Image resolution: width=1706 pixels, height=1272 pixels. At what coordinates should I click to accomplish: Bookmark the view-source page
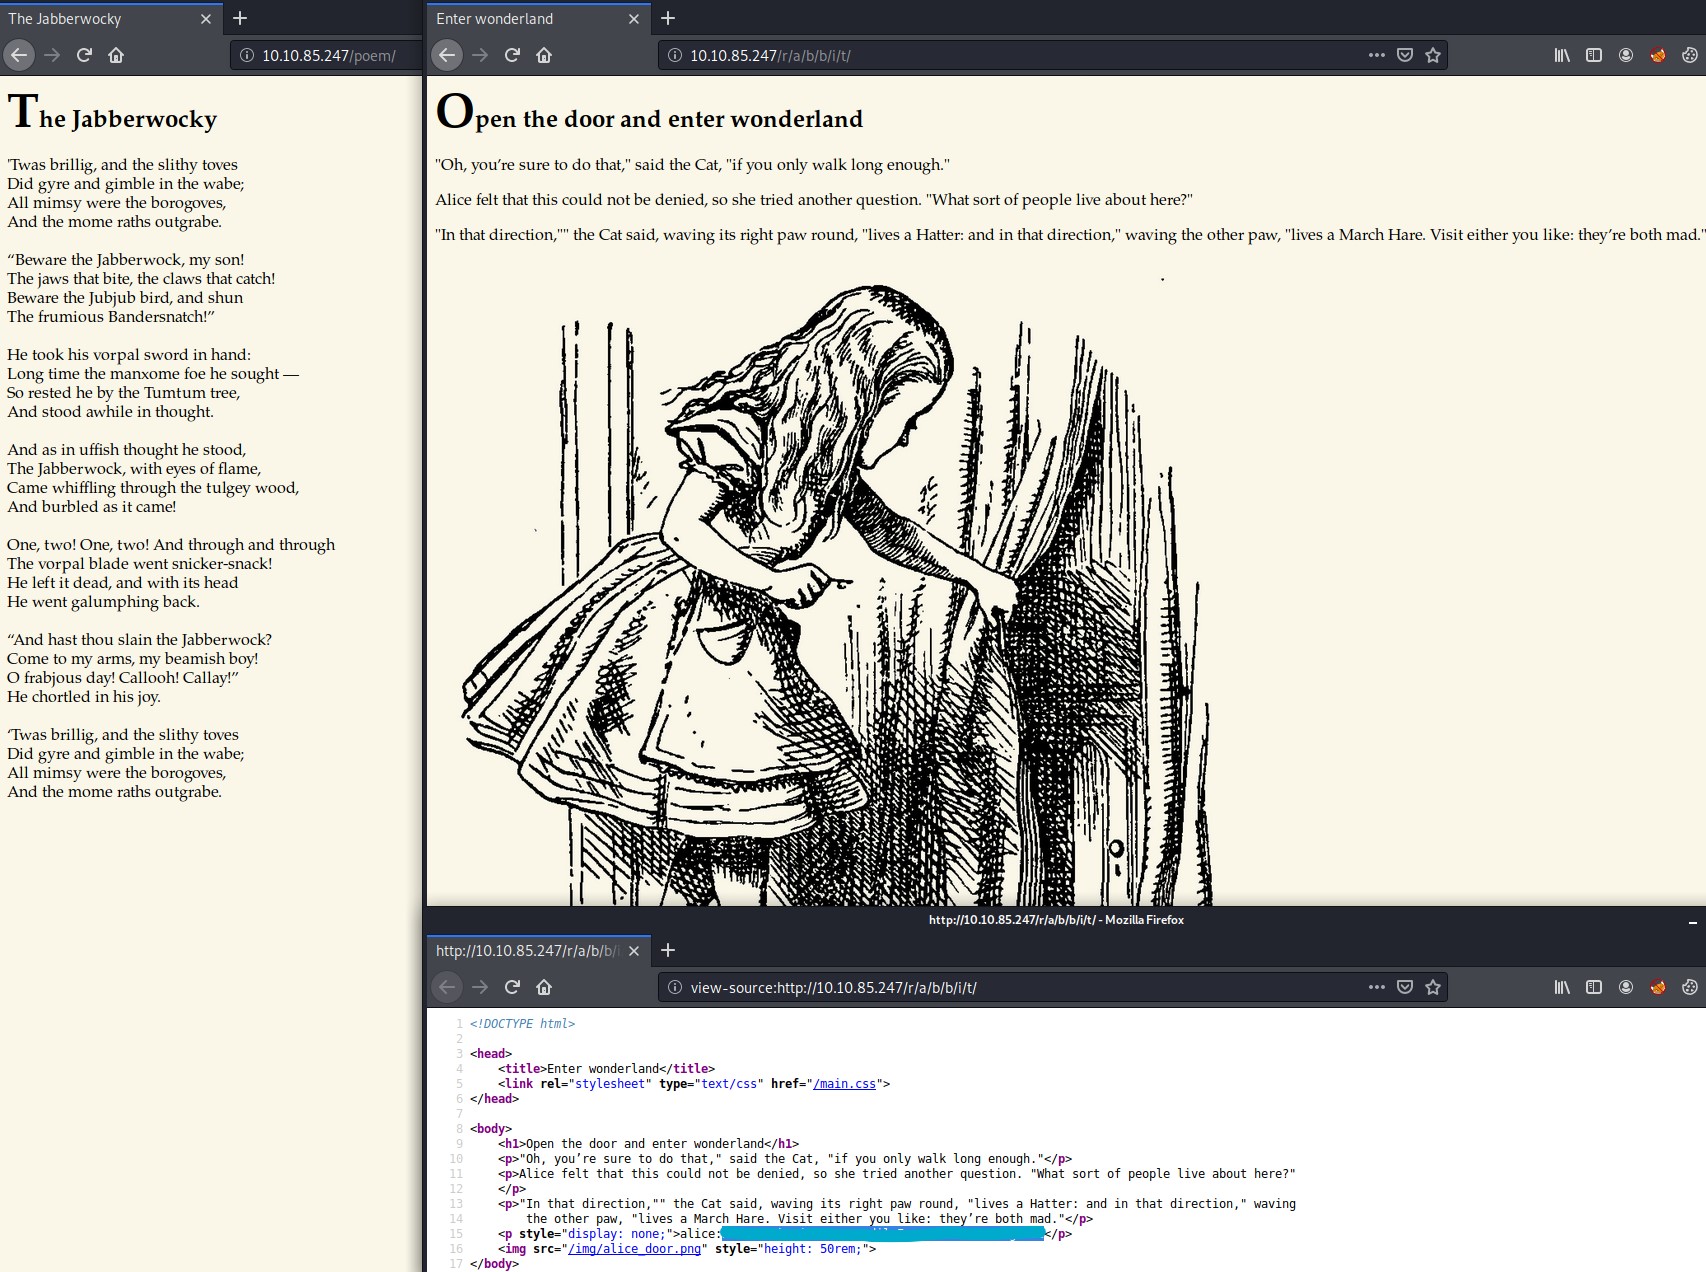(x=1433, y=987)
